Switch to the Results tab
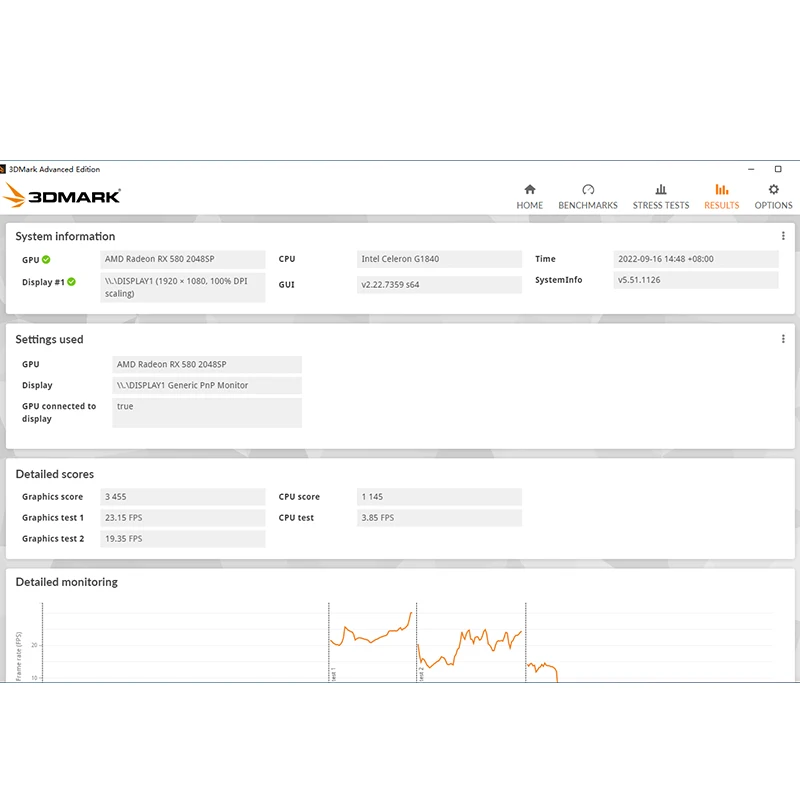Screen dimensions: 800x800 pyautogui.click(x=721, y=196)
